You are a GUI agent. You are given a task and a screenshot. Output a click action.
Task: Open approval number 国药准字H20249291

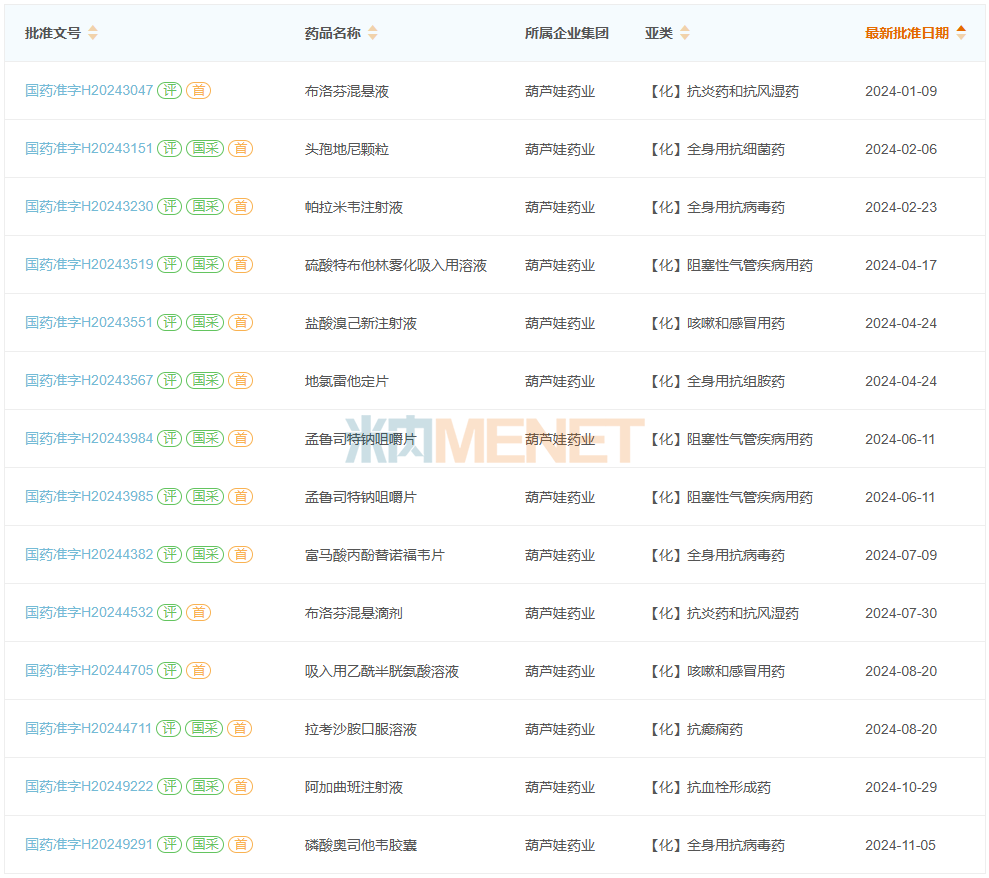pos(89,845)
